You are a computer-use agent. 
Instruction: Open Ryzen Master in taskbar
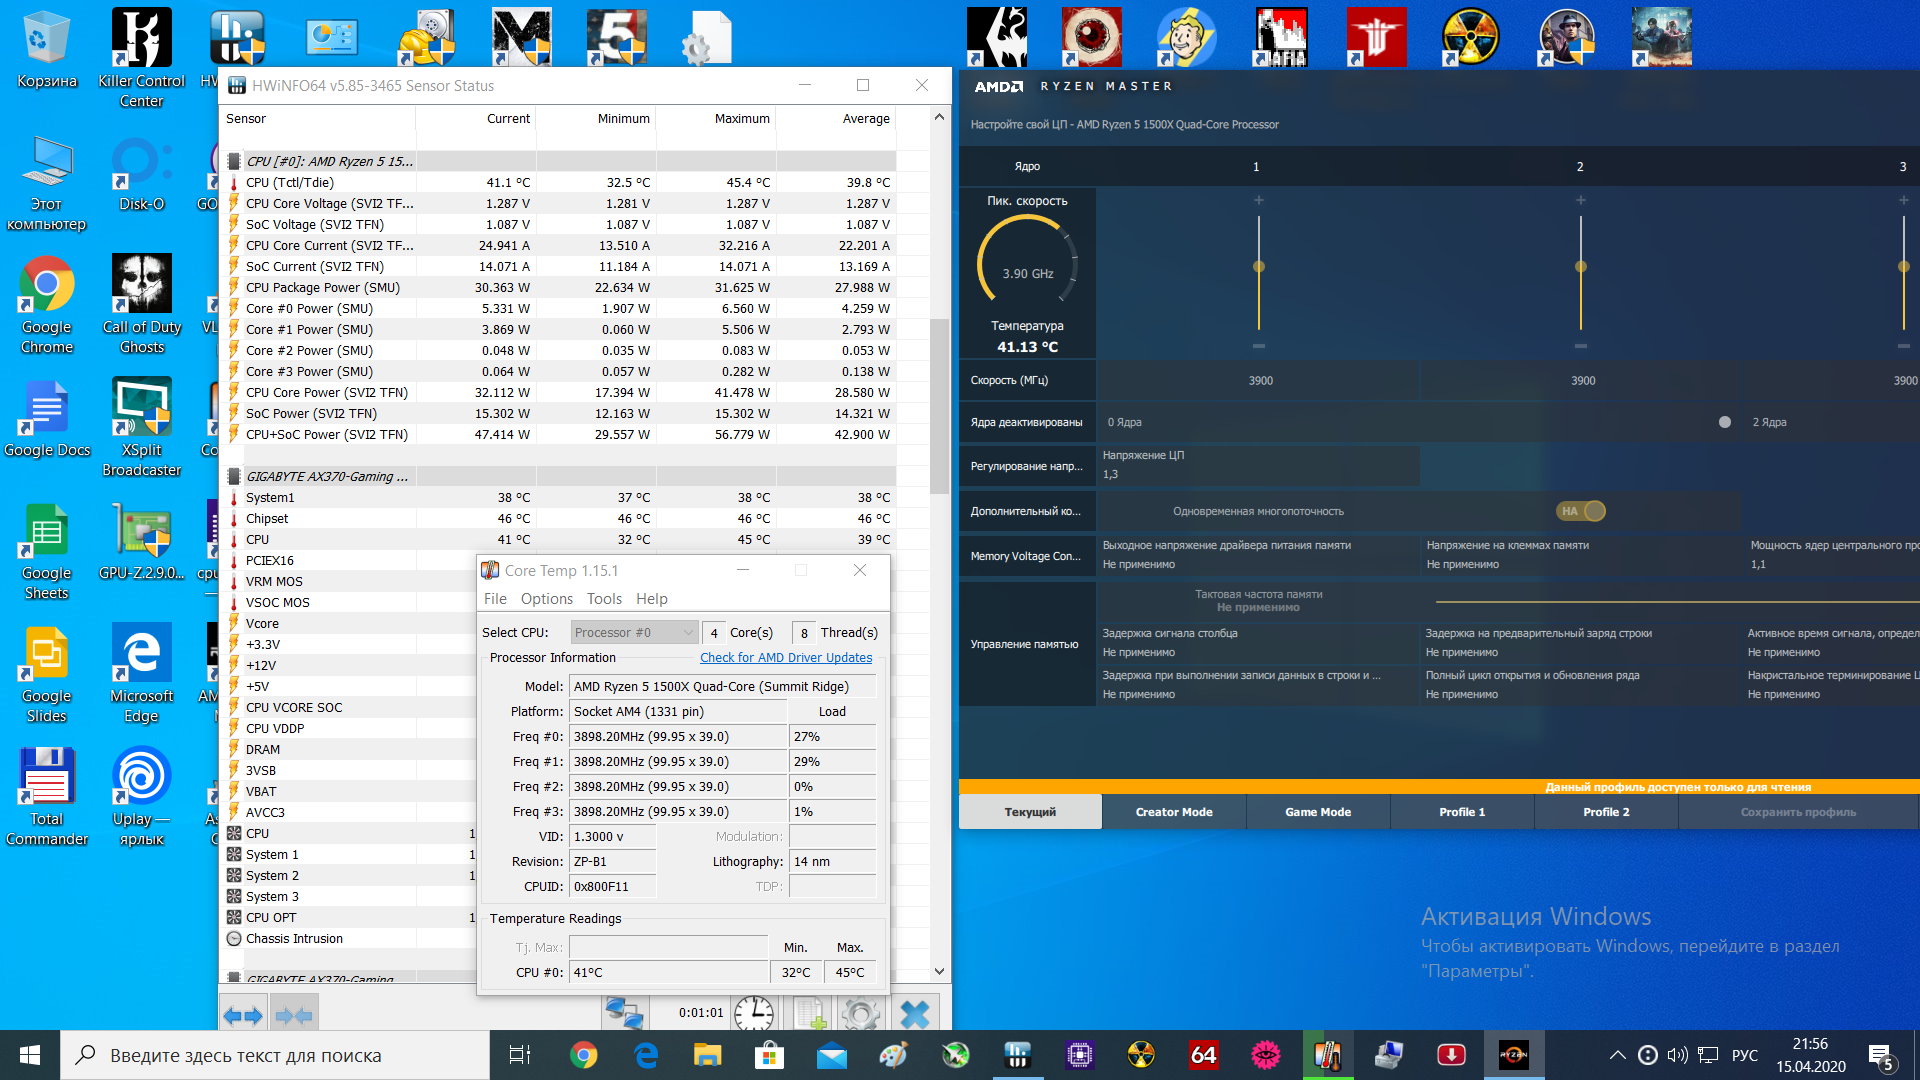click(x=1513, y=1055)
